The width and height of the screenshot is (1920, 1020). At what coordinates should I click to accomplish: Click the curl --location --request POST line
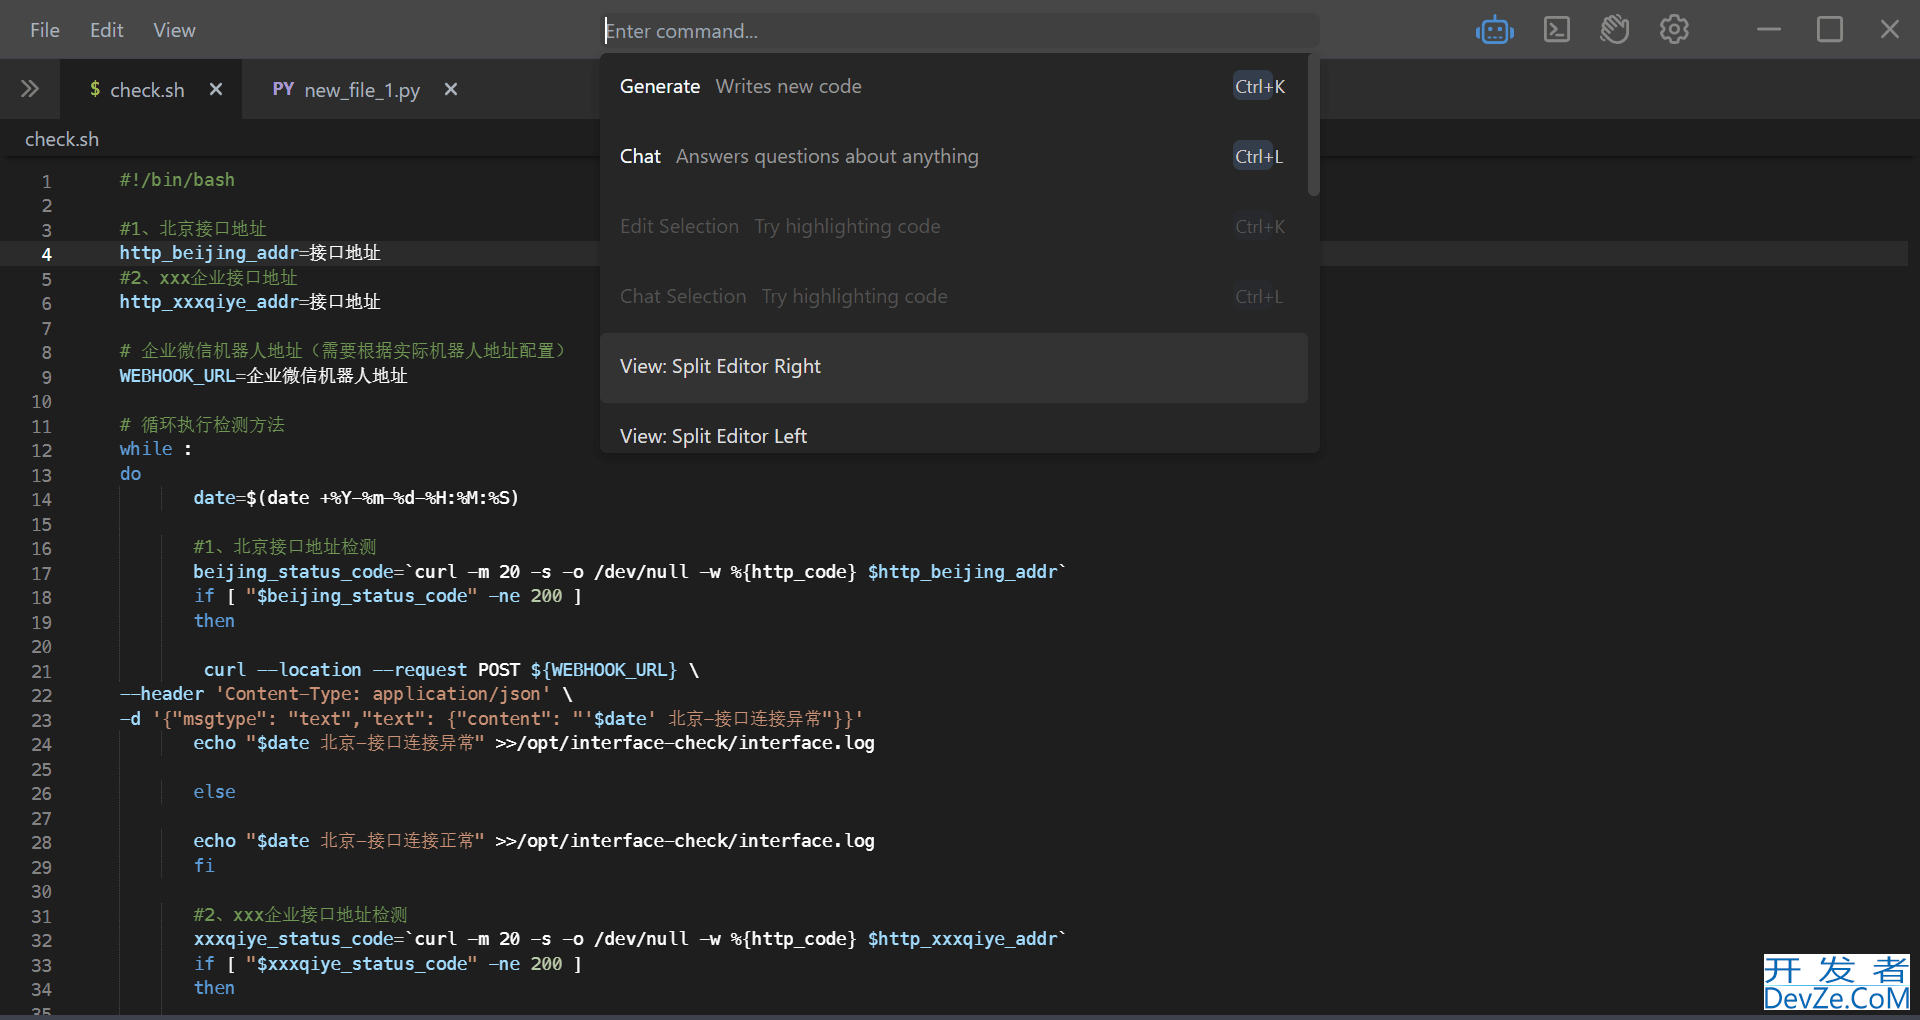451,670
